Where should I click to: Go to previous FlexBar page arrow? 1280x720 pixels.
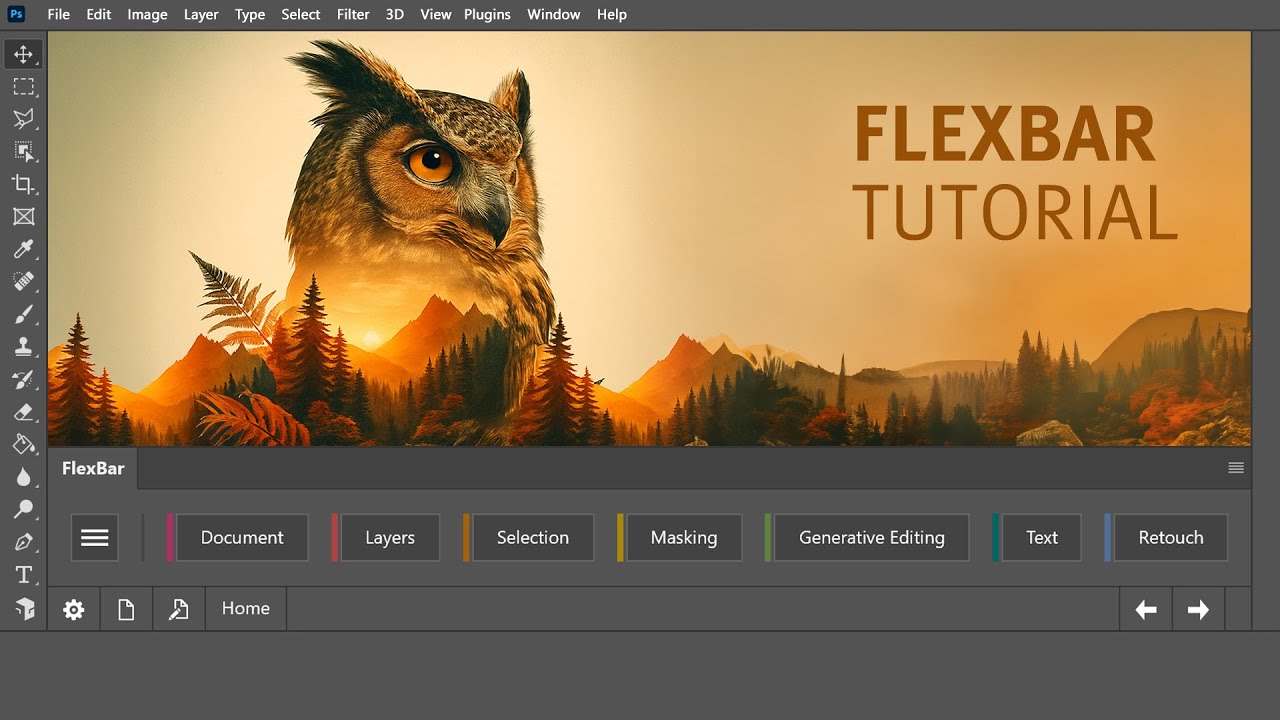pos(1146,610)
